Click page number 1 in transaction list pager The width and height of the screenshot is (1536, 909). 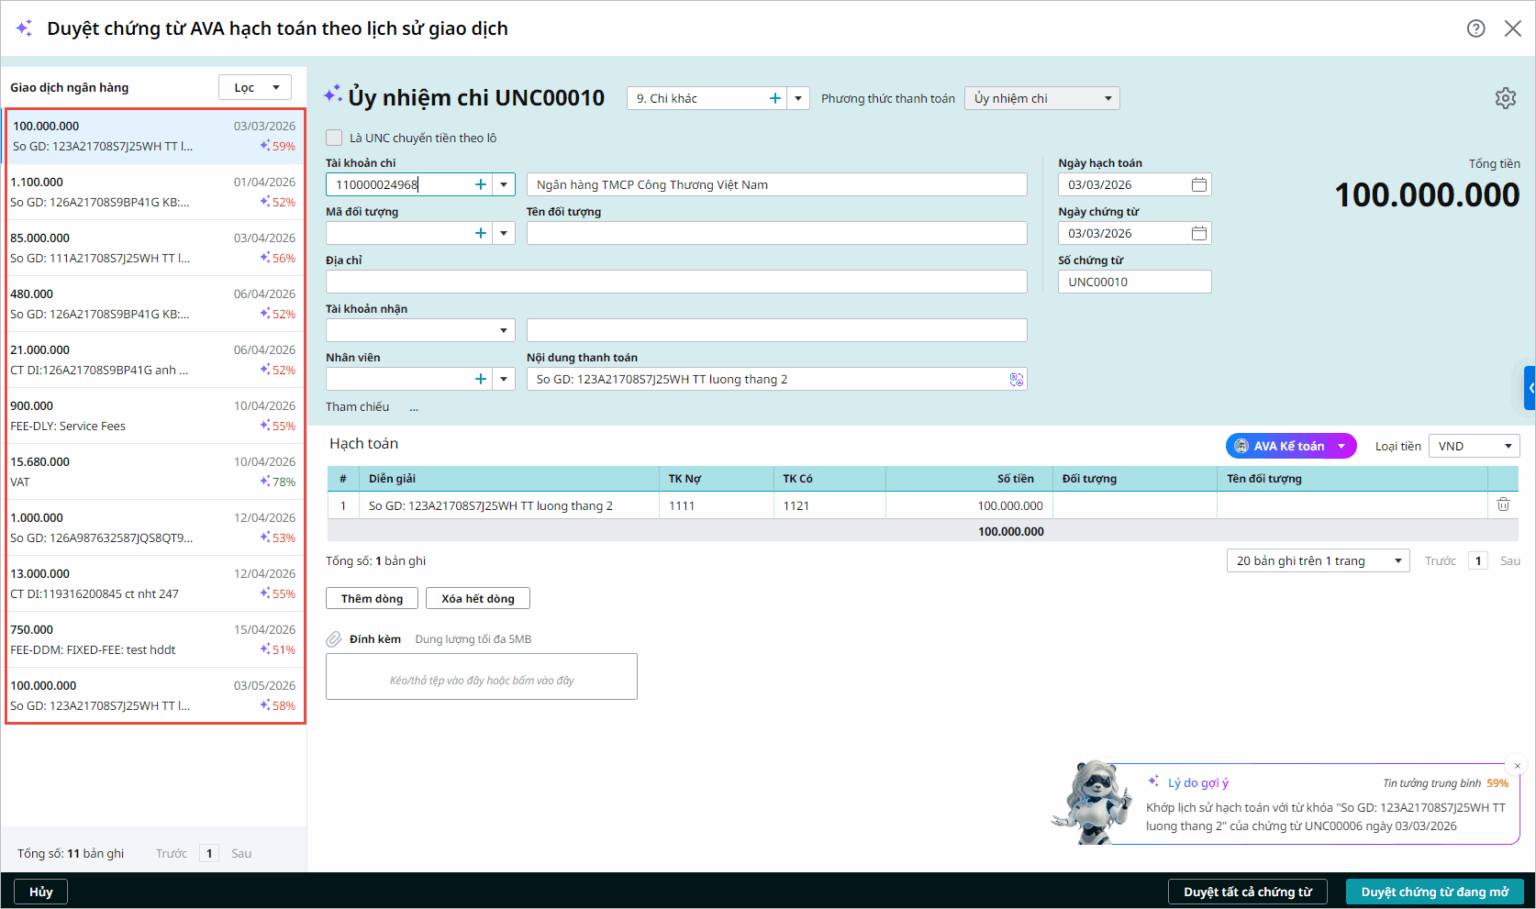pyautogui.click(x=209, y=853)
